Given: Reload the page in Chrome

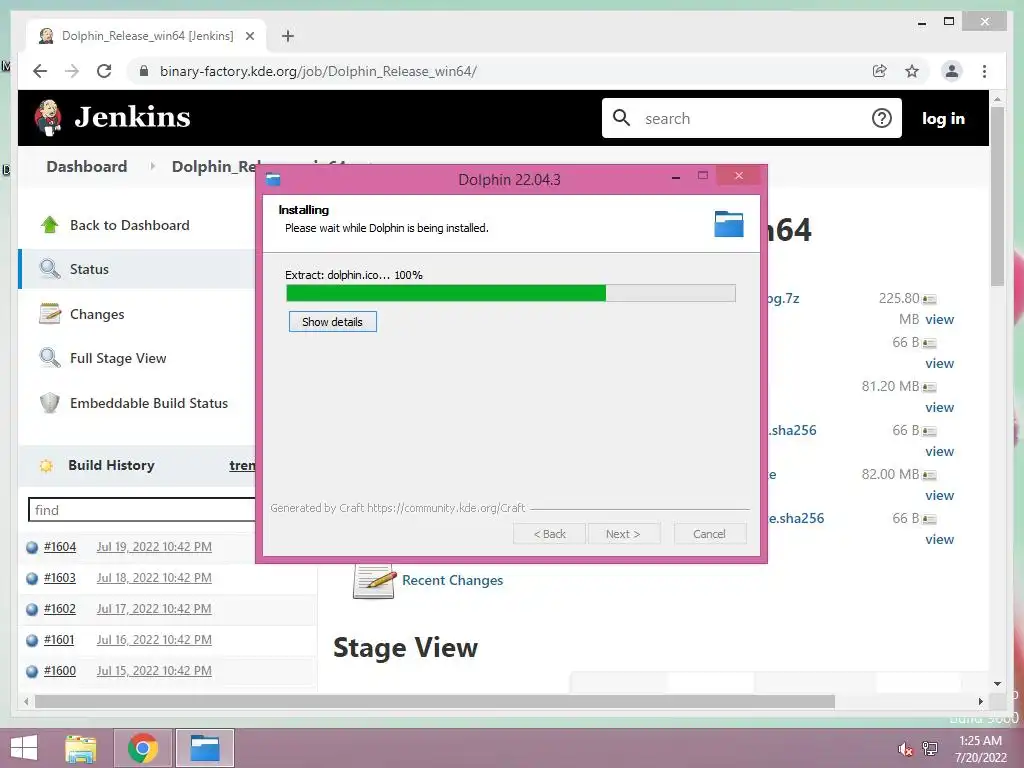Looking at the screenshot, I should click(104, 71).
